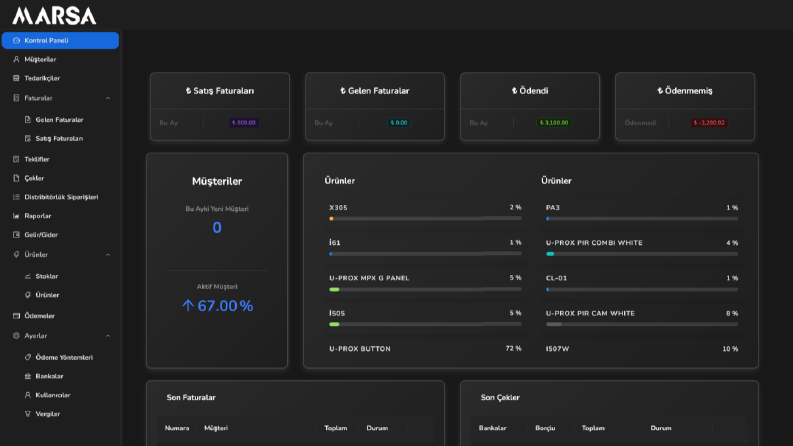Click the U-PROX PIR CAM WHITE label
This screenshot has height=446, width=793.
(x=590, y=314)
